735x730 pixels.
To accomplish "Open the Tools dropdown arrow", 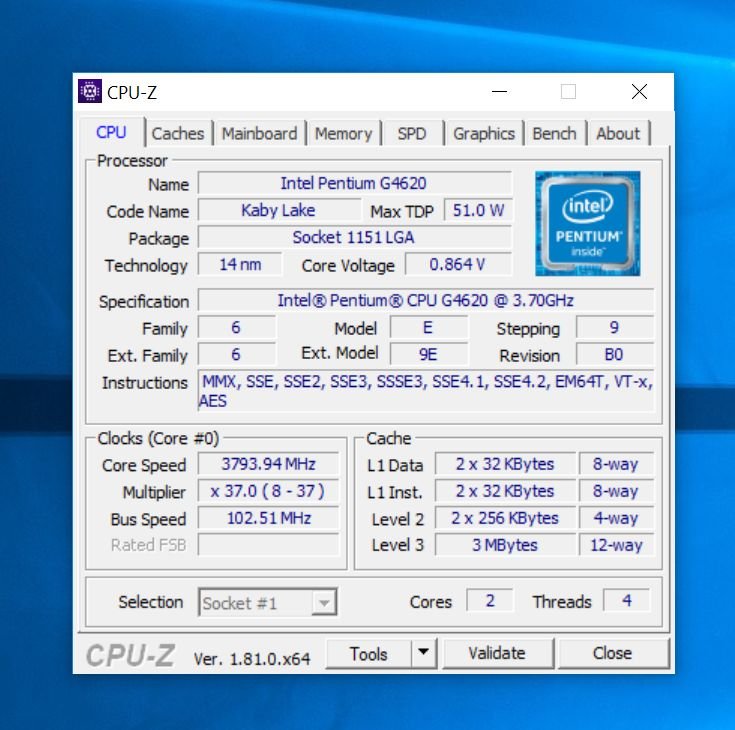I will click(424, 653).
